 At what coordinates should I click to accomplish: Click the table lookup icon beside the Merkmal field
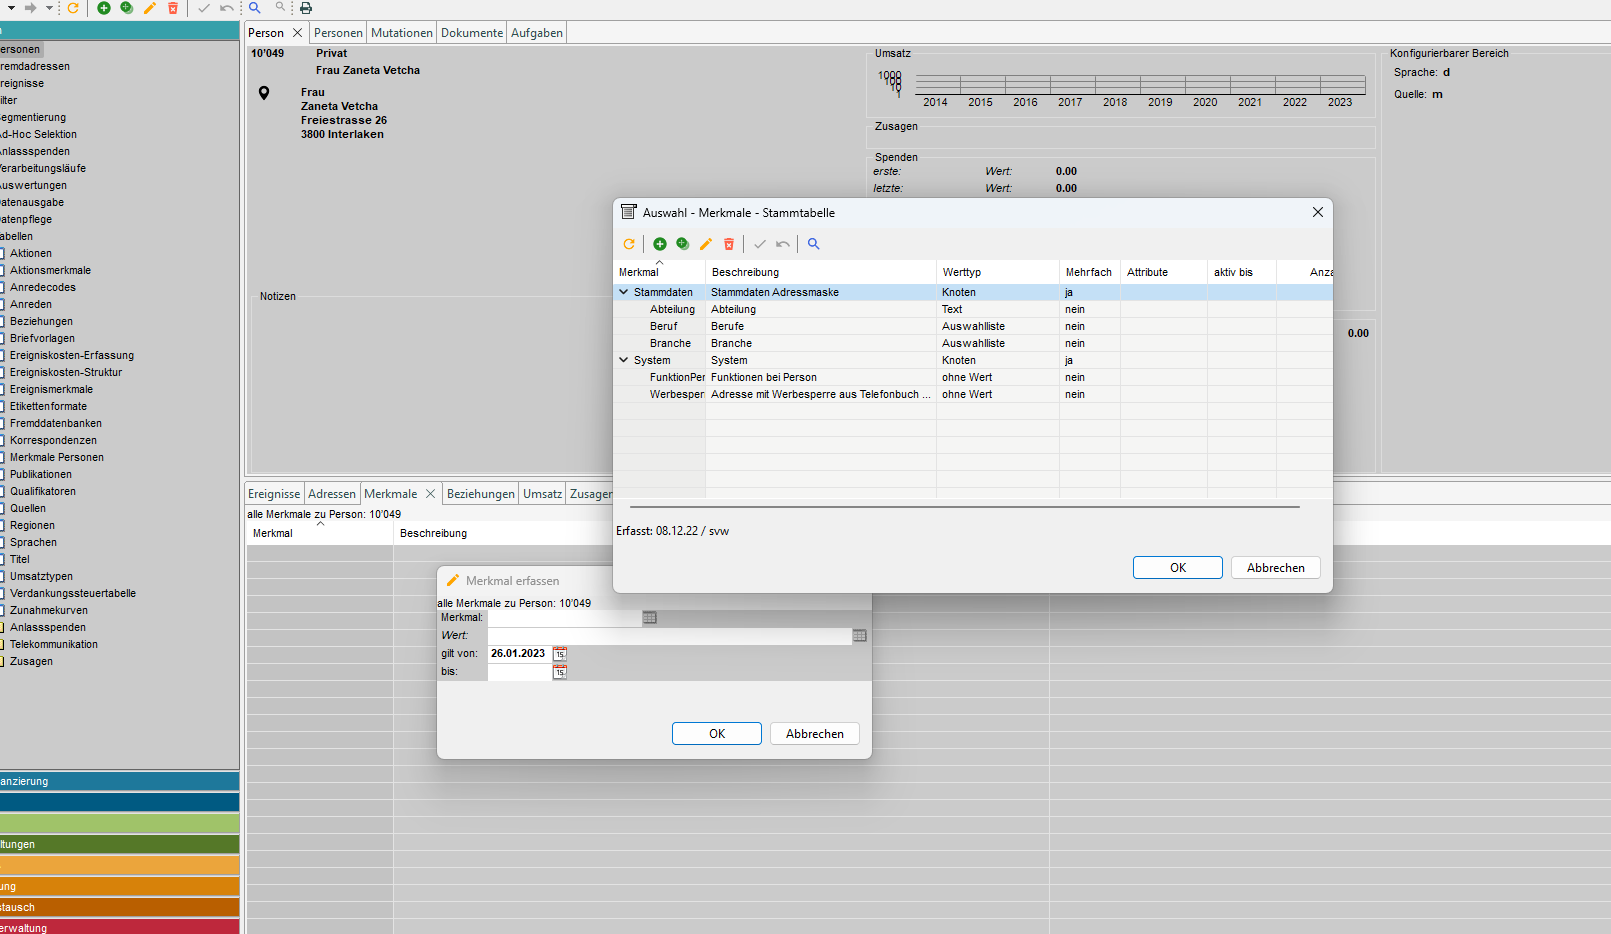(x=650, y=618)
